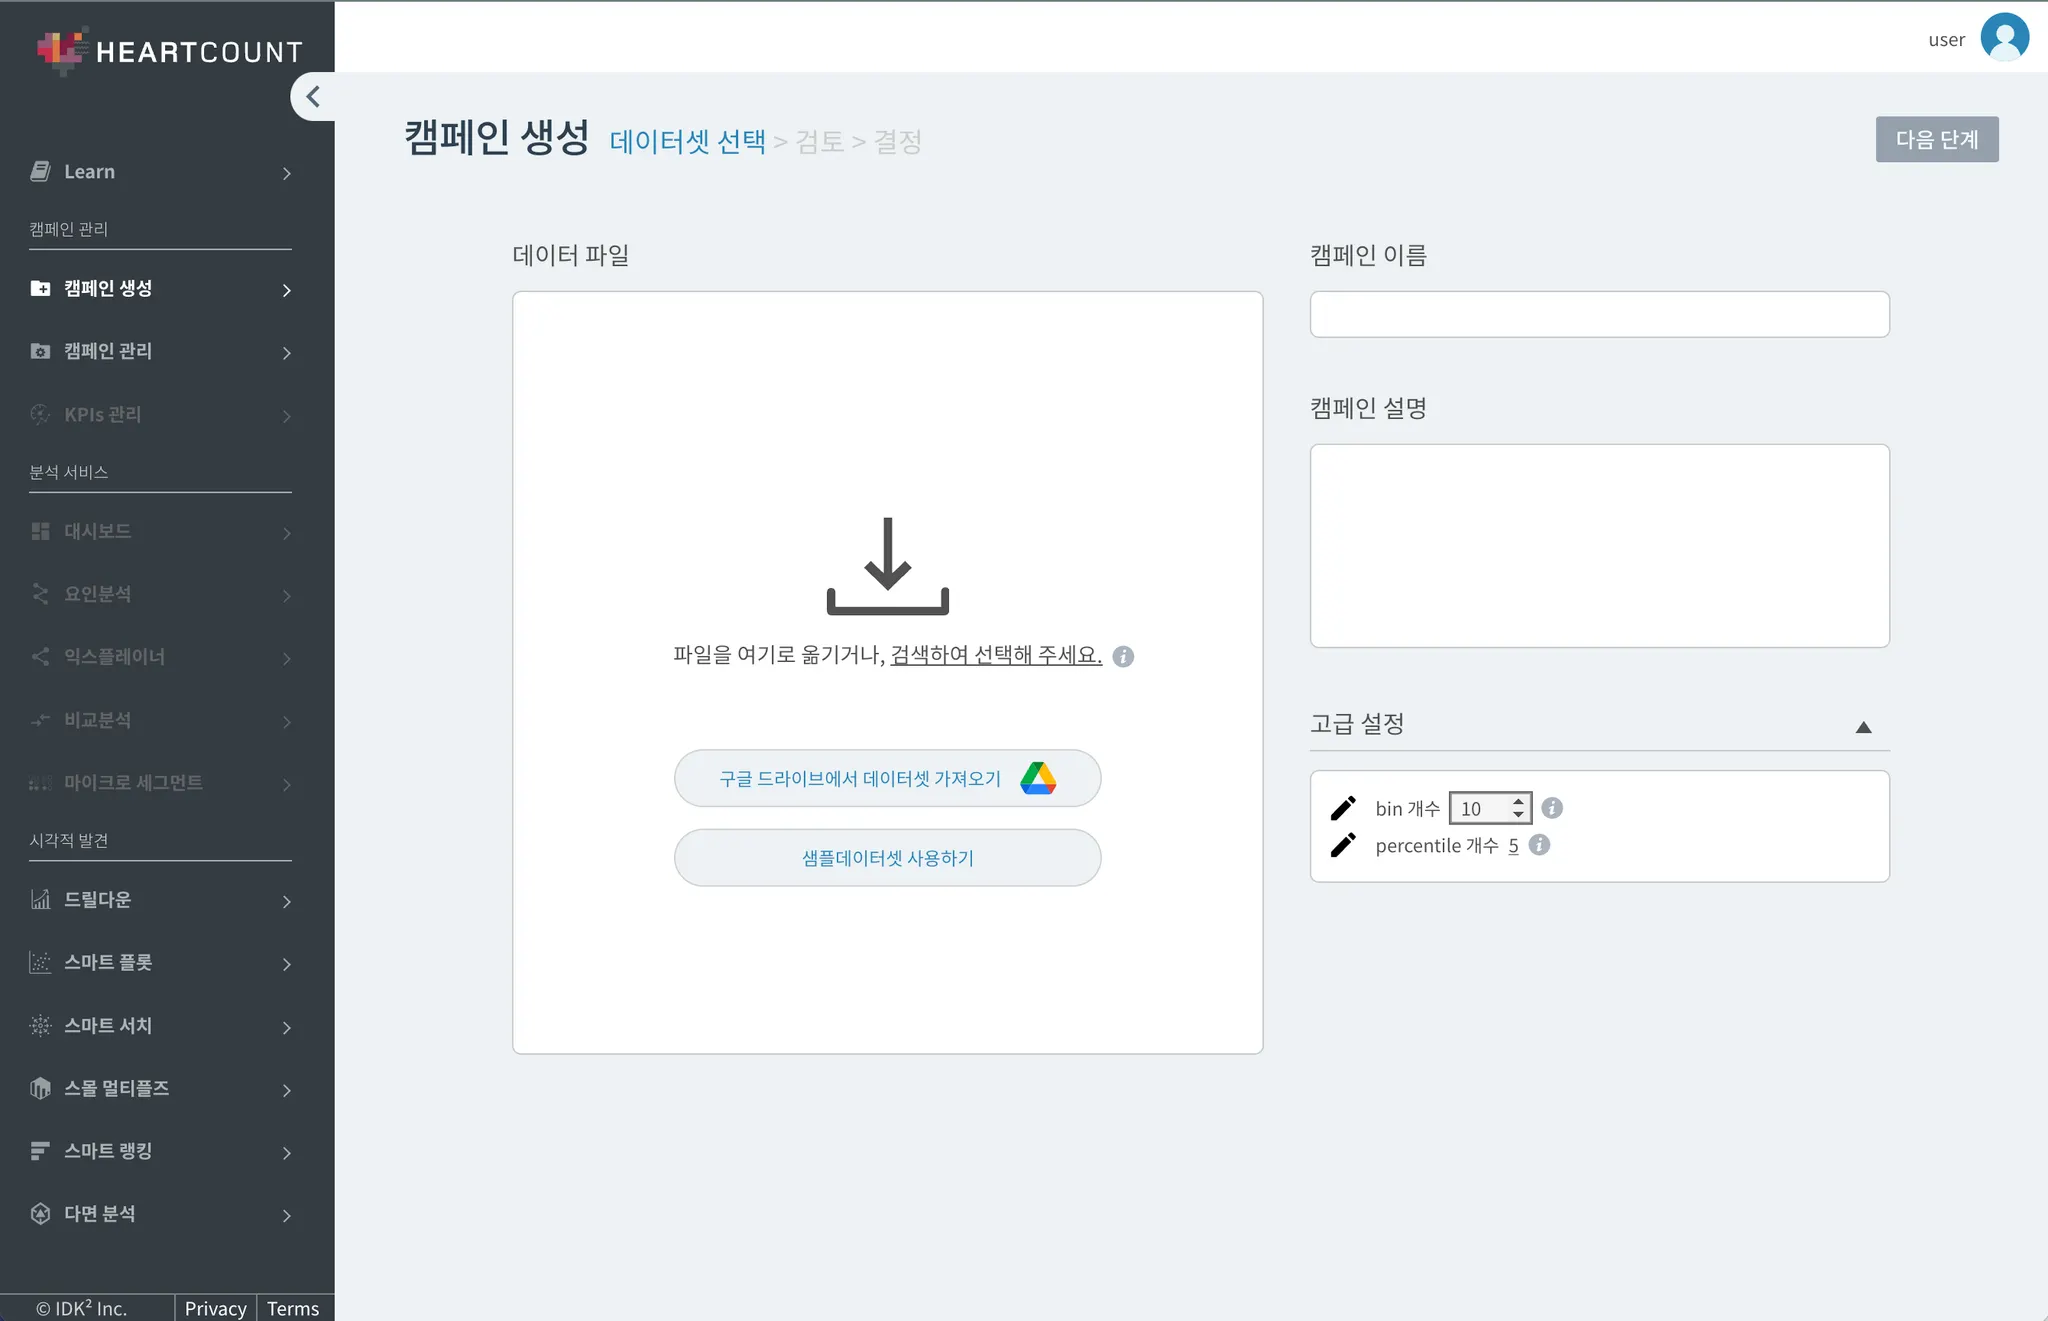The image size is (2048, 1321).
Task: Collapse the sidebar with the arrow button
Action: tap(313, 97)
